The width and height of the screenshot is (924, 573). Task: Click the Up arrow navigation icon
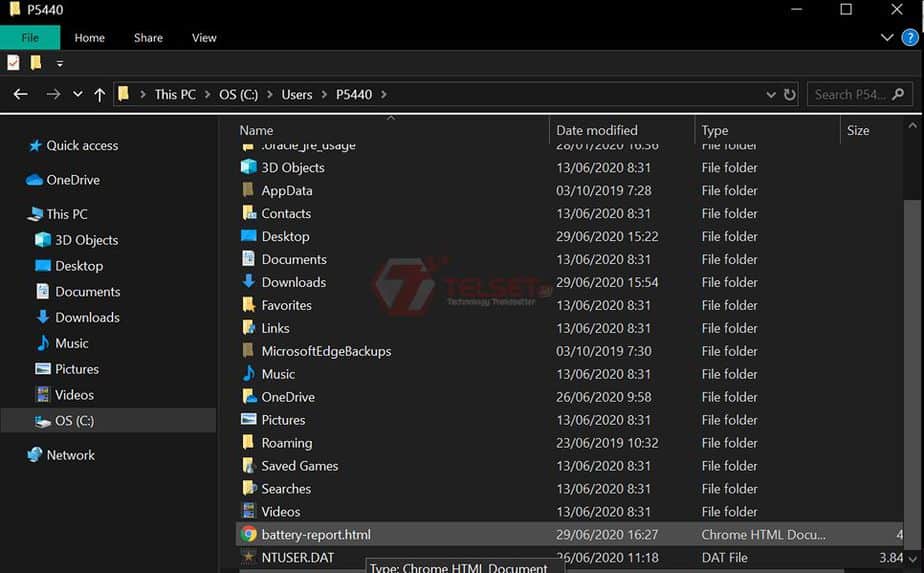99,95
